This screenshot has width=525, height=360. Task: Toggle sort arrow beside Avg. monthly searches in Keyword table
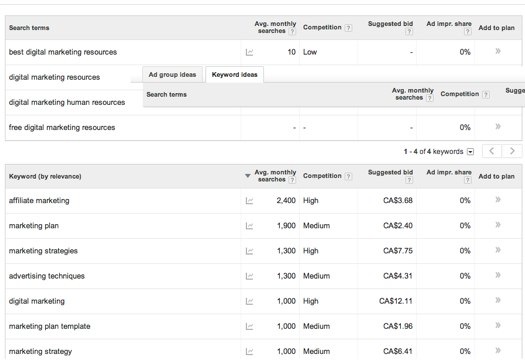click(x=248, y=176)
